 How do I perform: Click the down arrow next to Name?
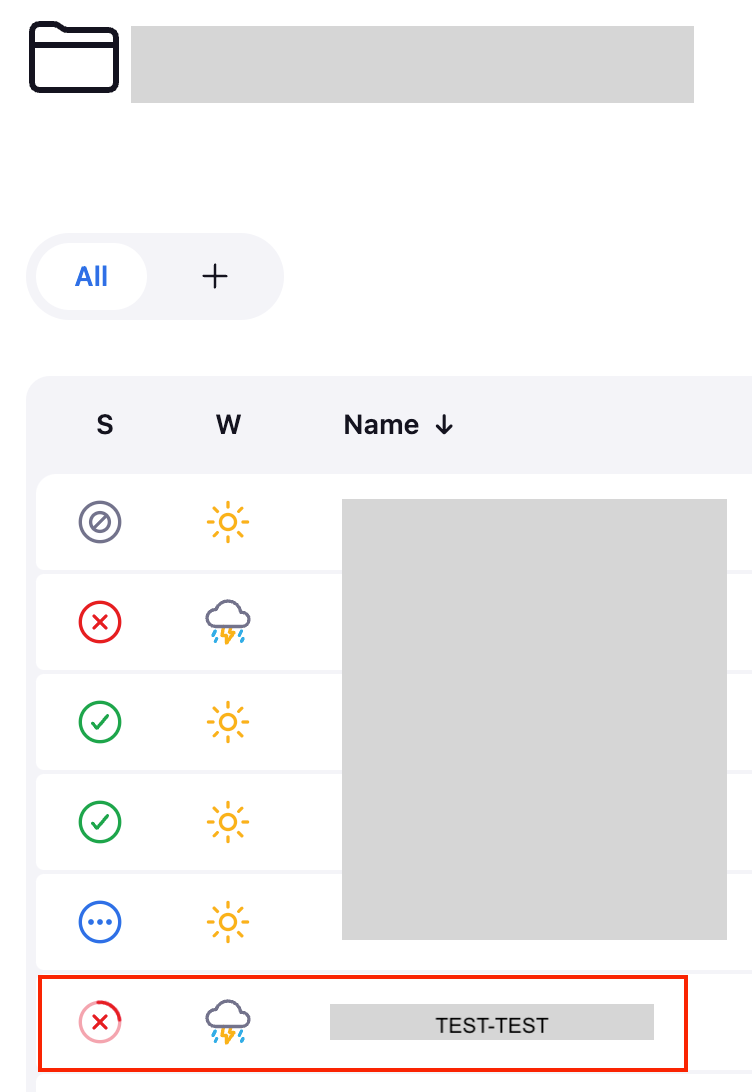445,425
